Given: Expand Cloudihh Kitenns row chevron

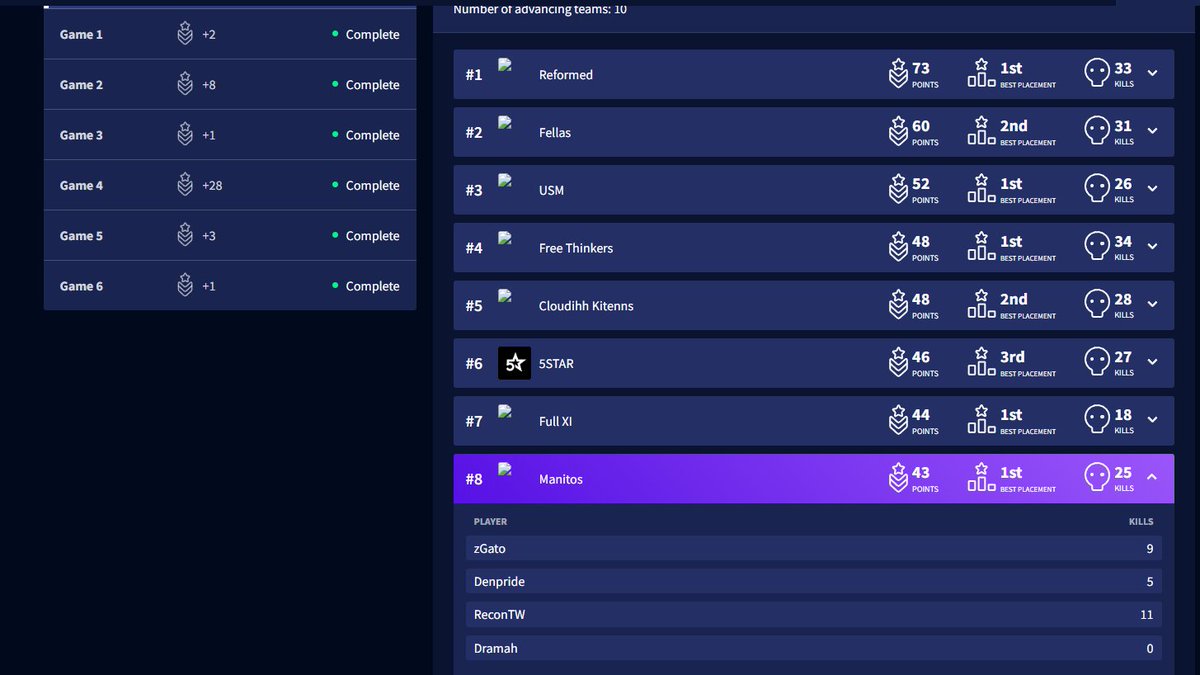Looking at the screenshot, I should click(x=1152, y=305).
